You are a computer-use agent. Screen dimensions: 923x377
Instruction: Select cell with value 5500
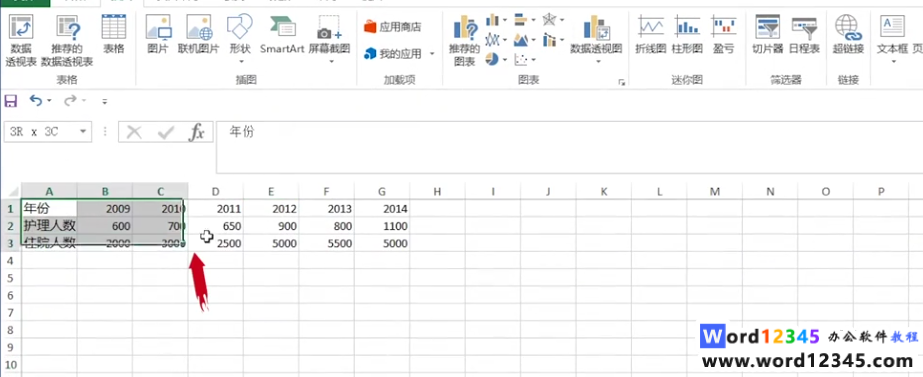327,243
